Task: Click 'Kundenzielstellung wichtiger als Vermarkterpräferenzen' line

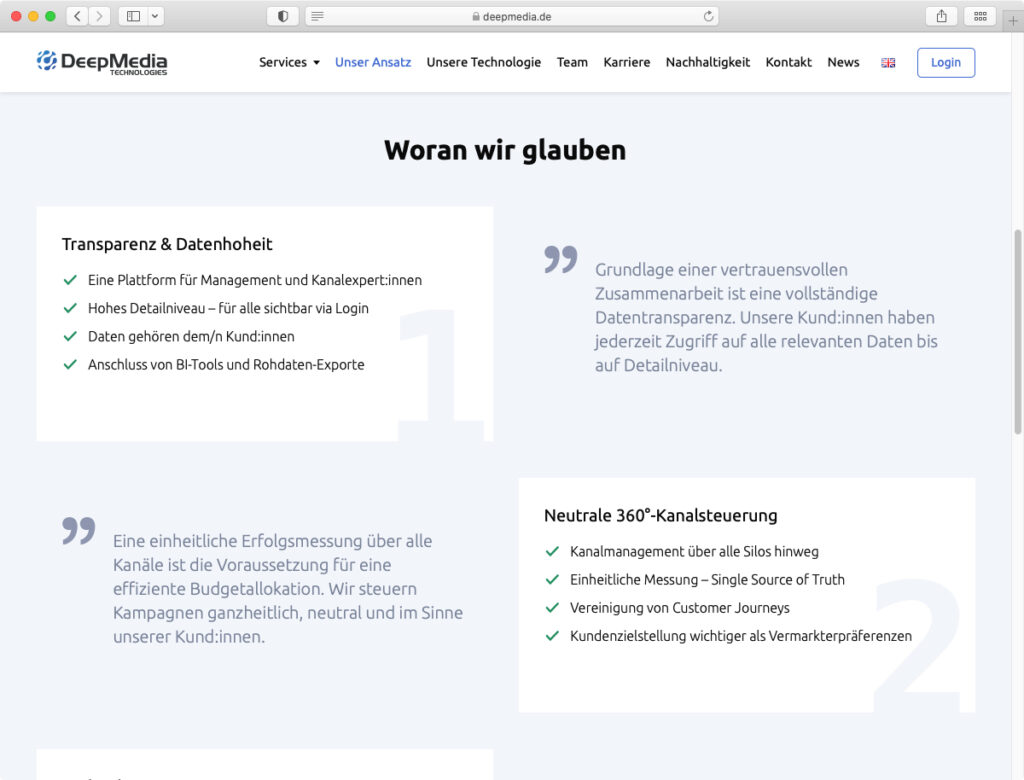Action: (741, 636)
